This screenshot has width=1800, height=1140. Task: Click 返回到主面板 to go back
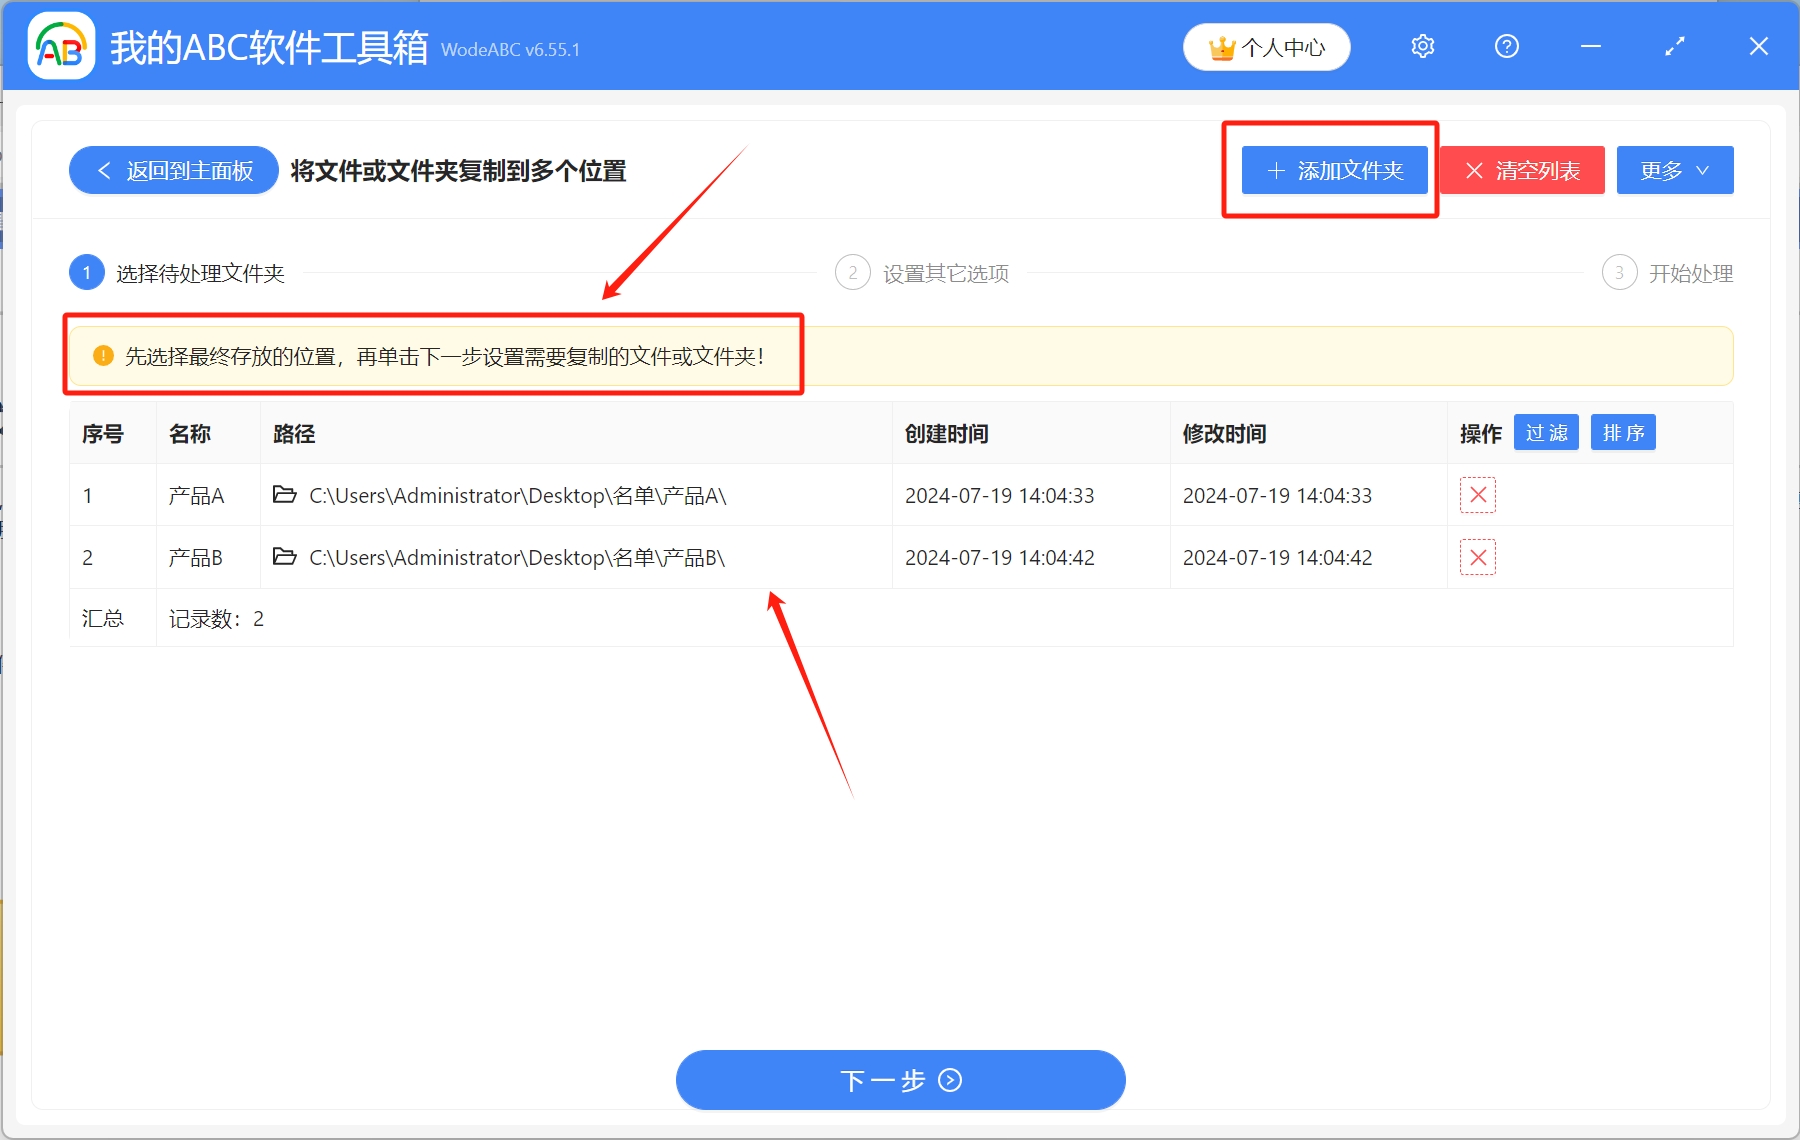pyautogui.click(x=172, y=170)
